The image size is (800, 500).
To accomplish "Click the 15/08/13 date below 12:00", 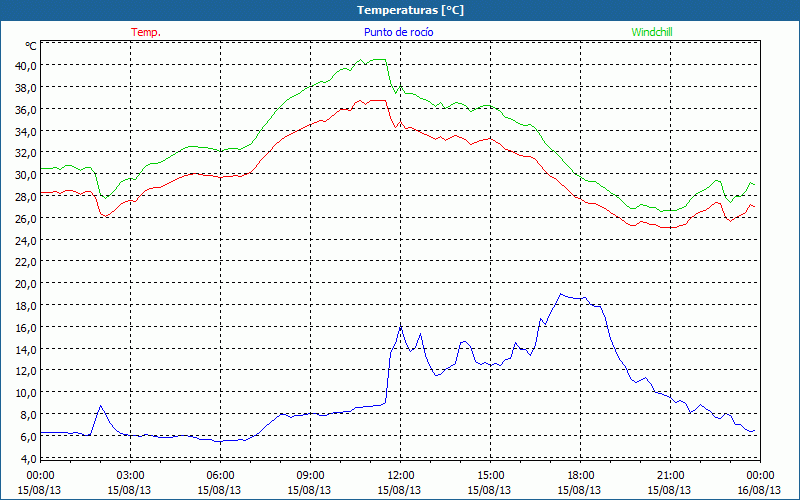I will [x=399, y=490].
